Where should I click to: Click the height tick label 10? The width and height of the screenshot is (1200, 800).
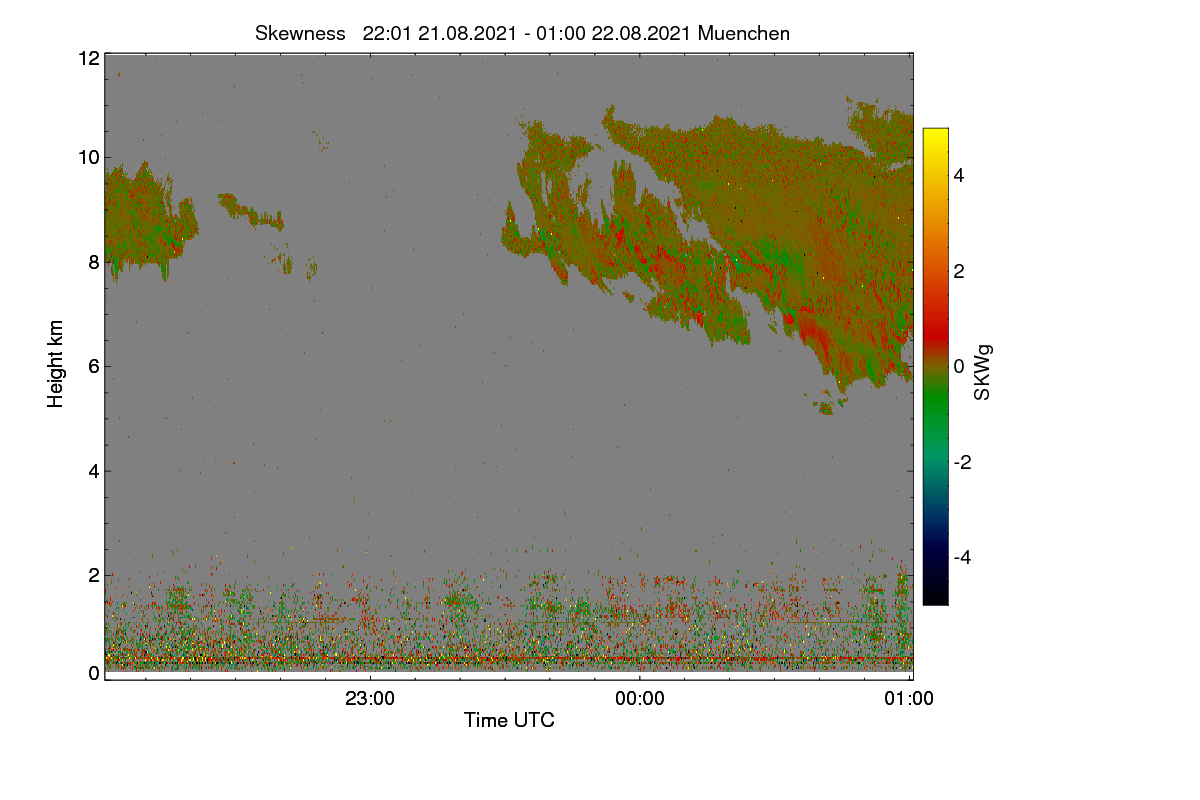pyautogui.click(x=88, y=157)
